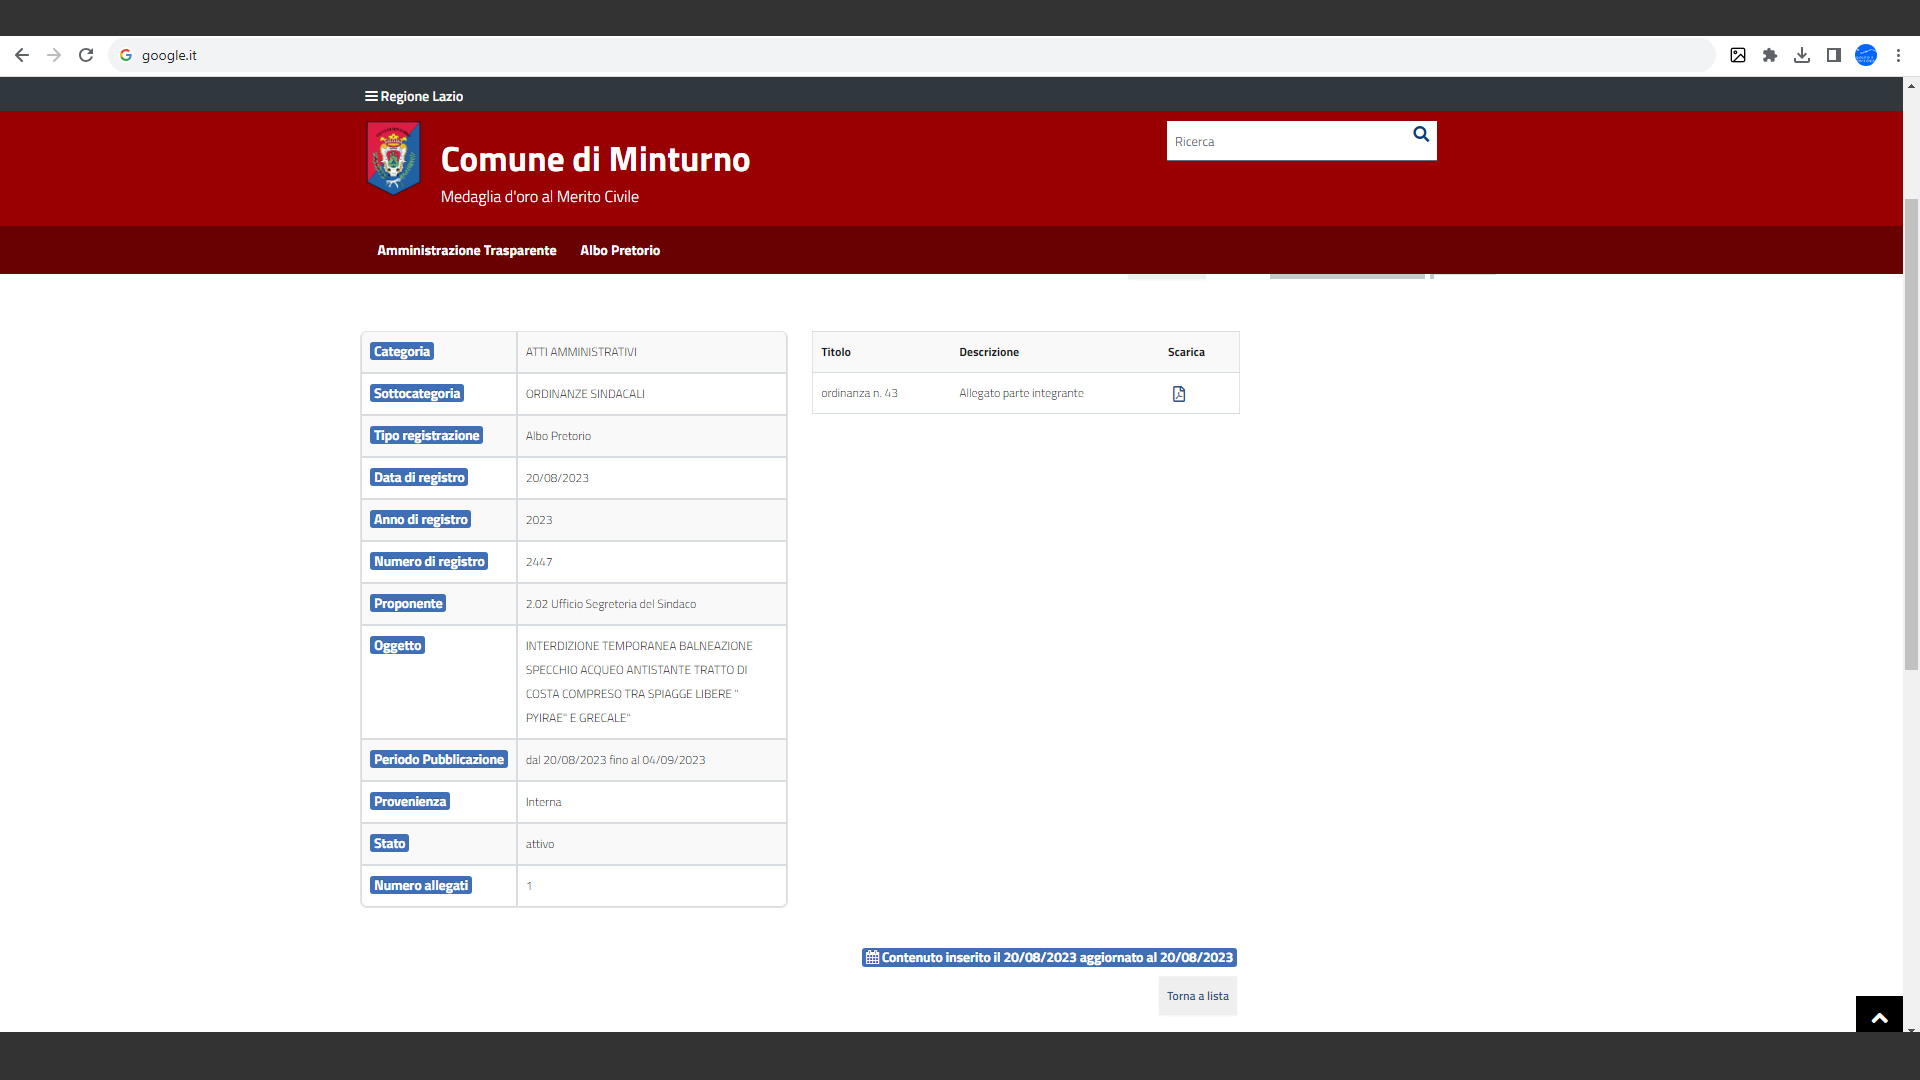Click the search magnifier icon

[1420, 135]
